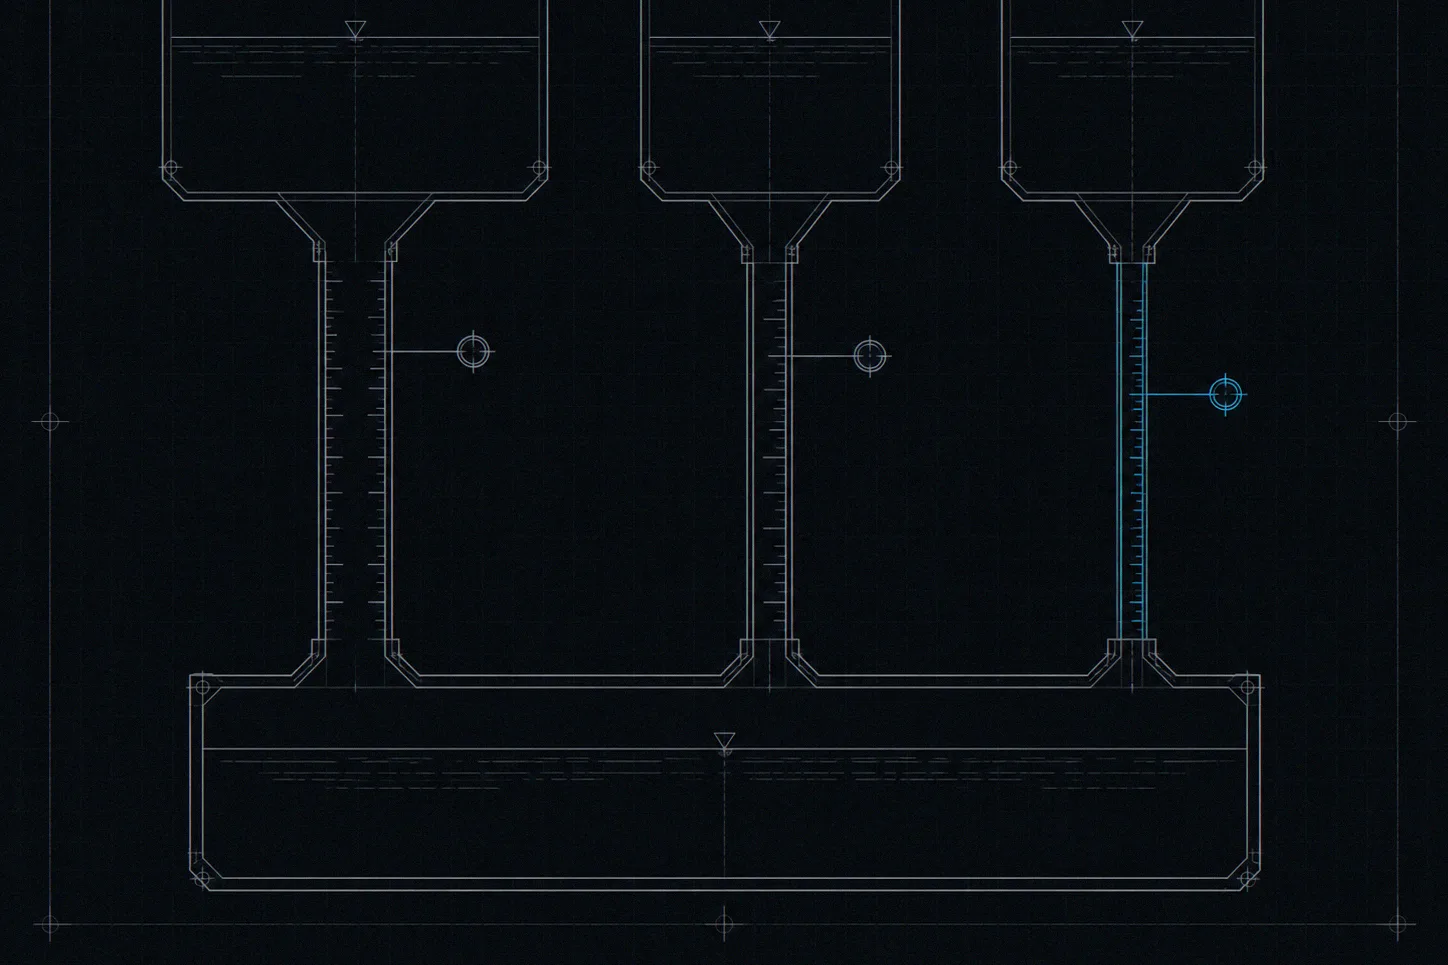
Task: Click the bottom reservoir water level triangle
Action: (725, 741)
